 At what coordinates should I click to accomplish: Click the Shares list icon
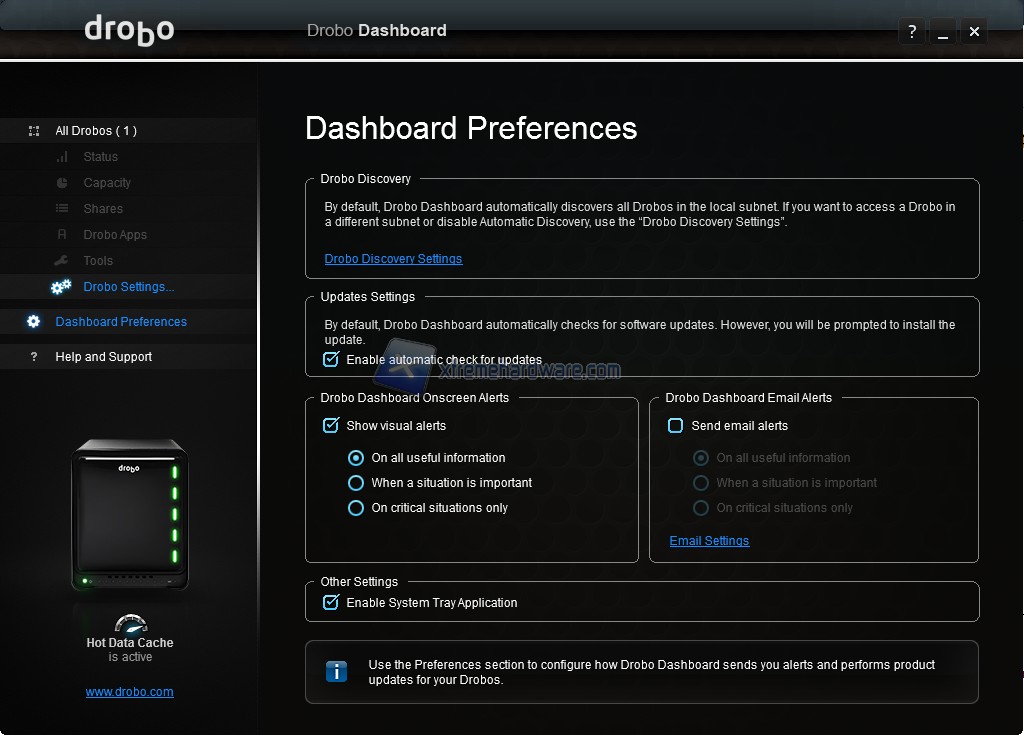coord(62,209)
